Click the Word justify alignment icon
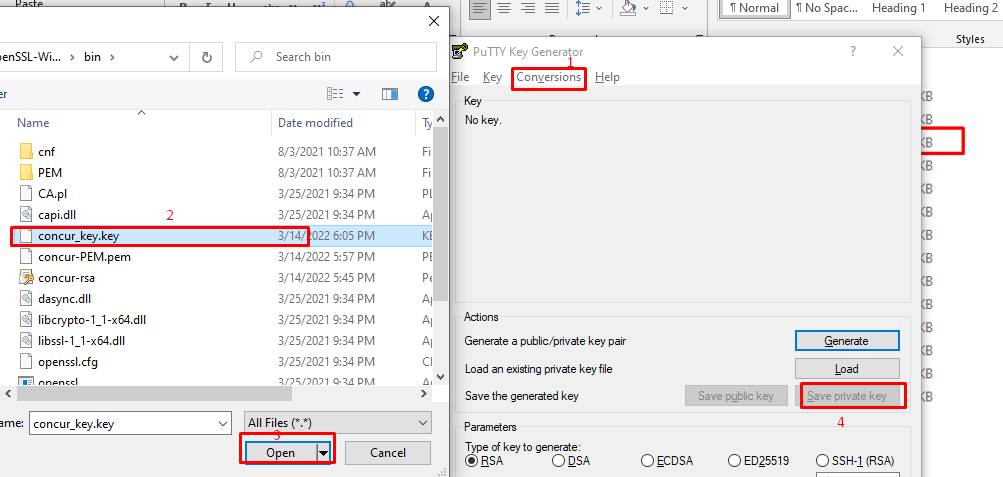The height and width of the screenshot is (477, 1003). 554,8
